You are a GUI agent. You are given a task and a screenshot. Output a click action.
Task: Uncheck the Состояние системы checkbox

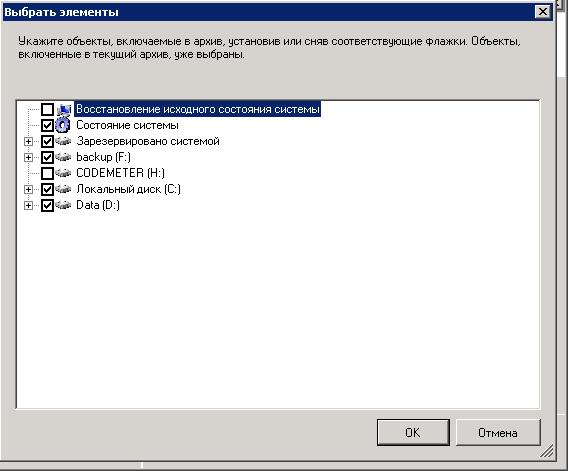tap(47, 125)
